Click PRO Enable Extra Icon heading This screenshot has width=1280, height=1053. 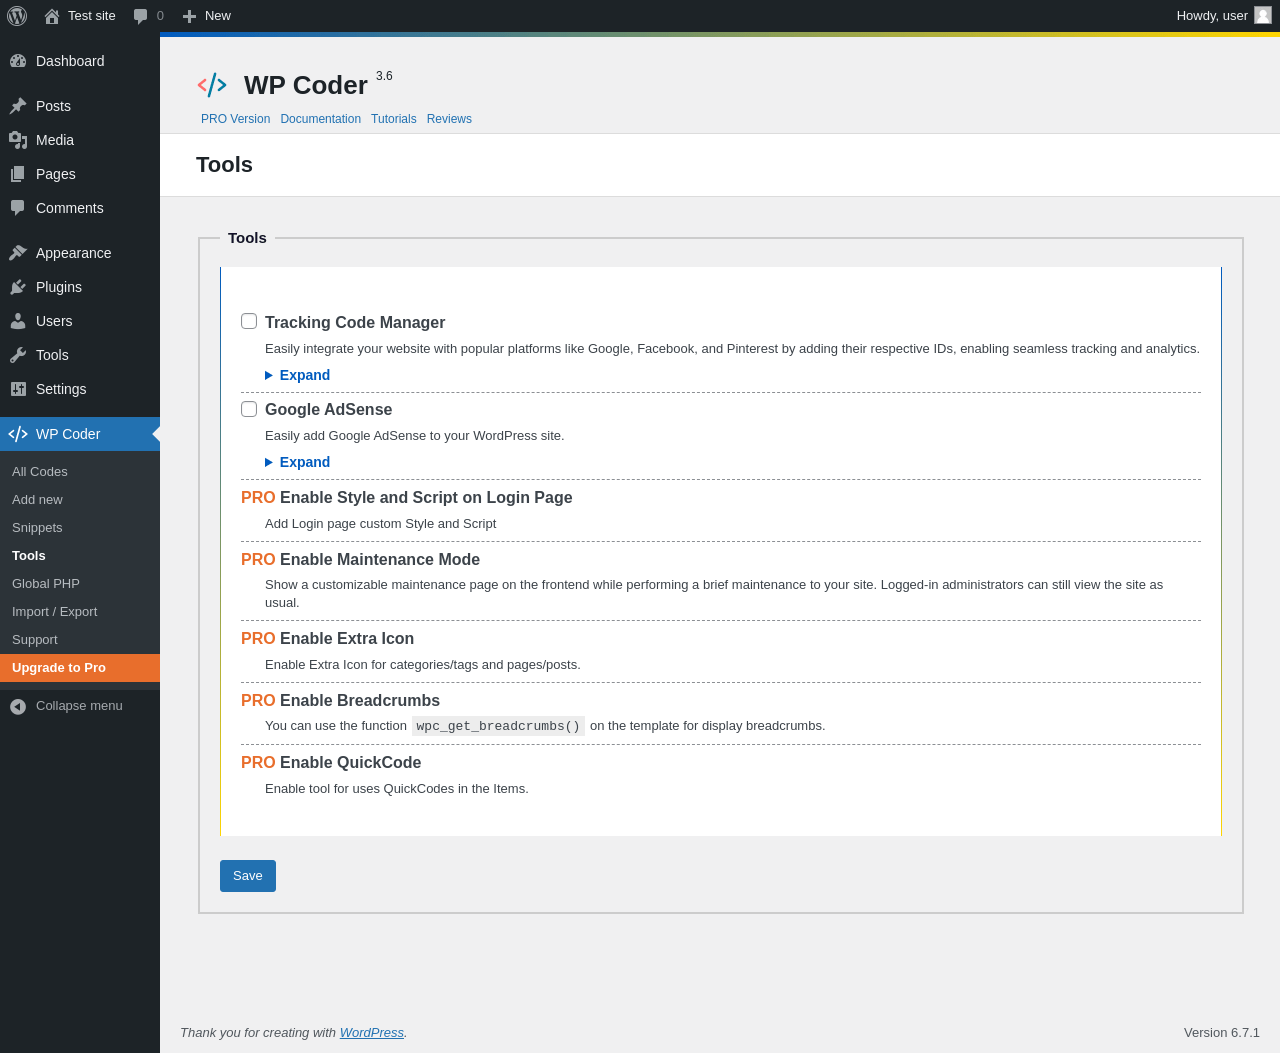327,639
